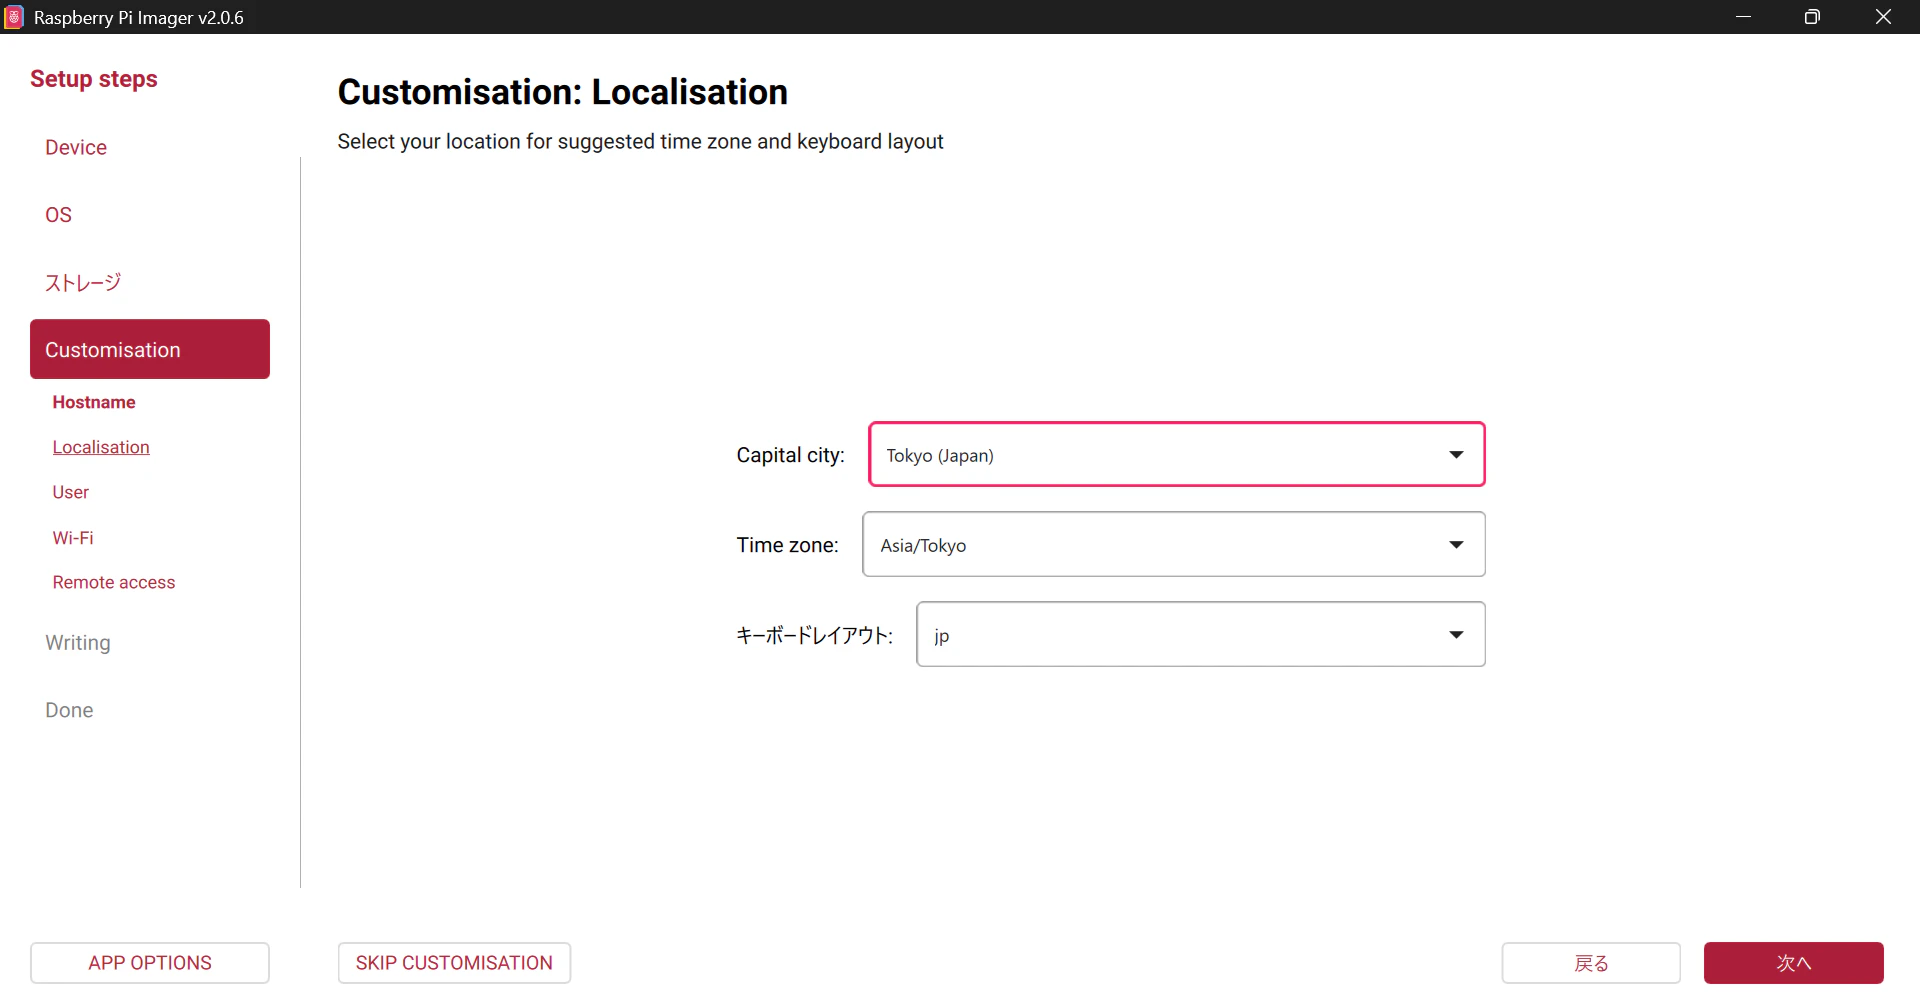Viewport: 1920px width, 1005px height.
Task: Go to the ストレージ setup step
Action: coord(83,283)
